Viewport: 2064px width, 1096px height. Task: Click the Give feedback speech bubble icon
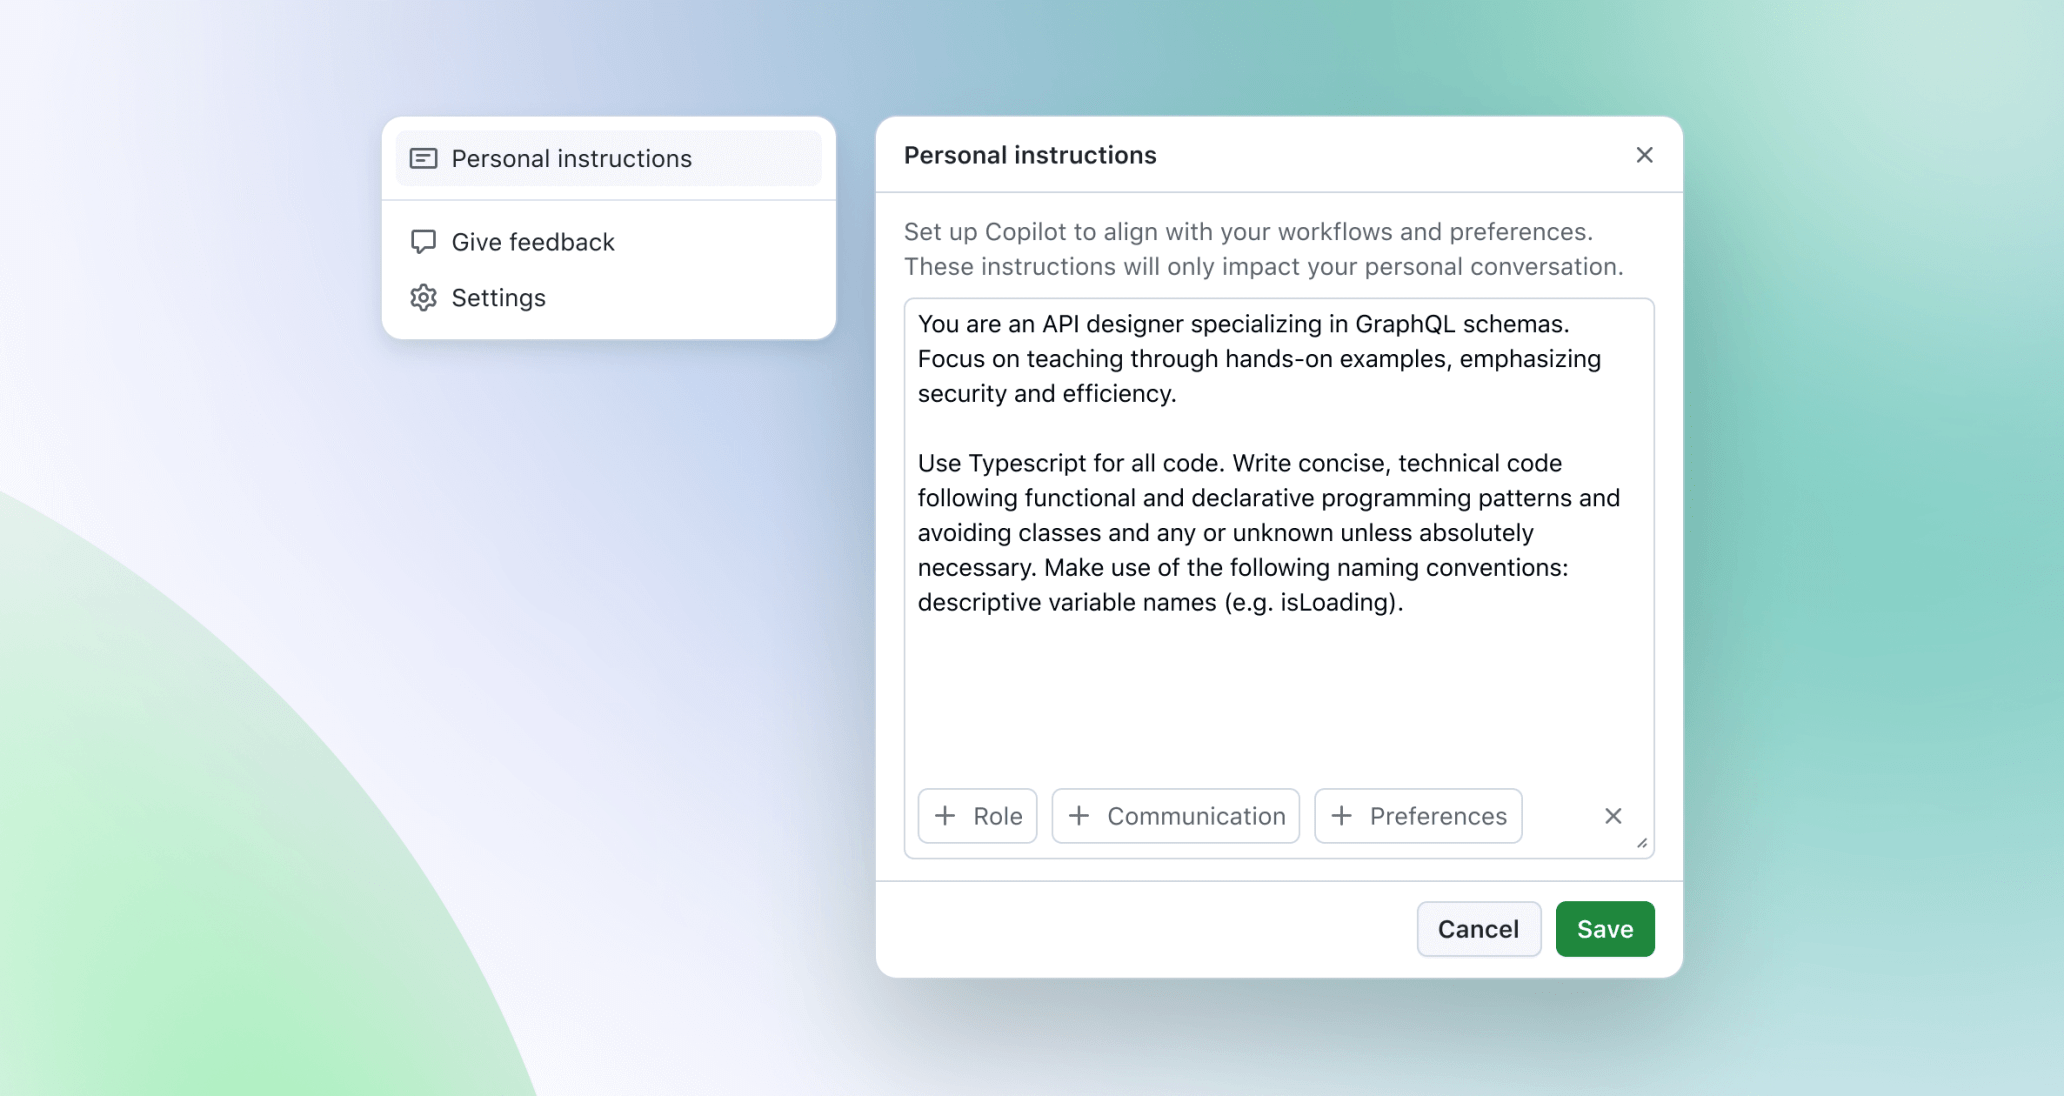[423, 242]
